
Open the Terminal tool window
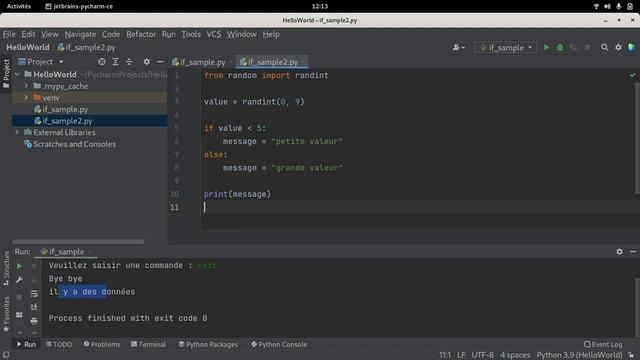pyautogui.click(x=148, y=344)
